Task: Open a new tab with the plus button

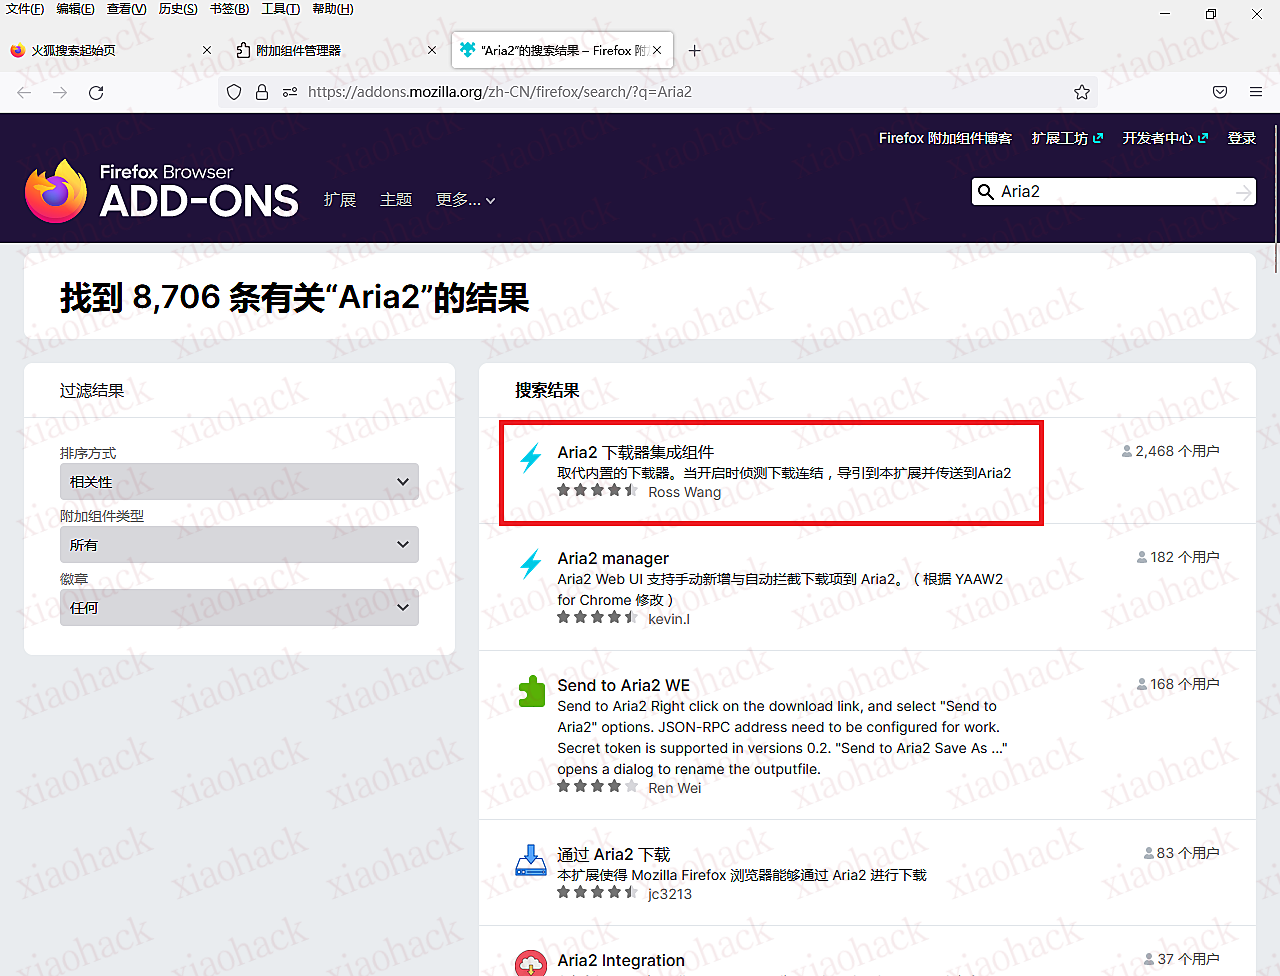Action: click(694, 50)
